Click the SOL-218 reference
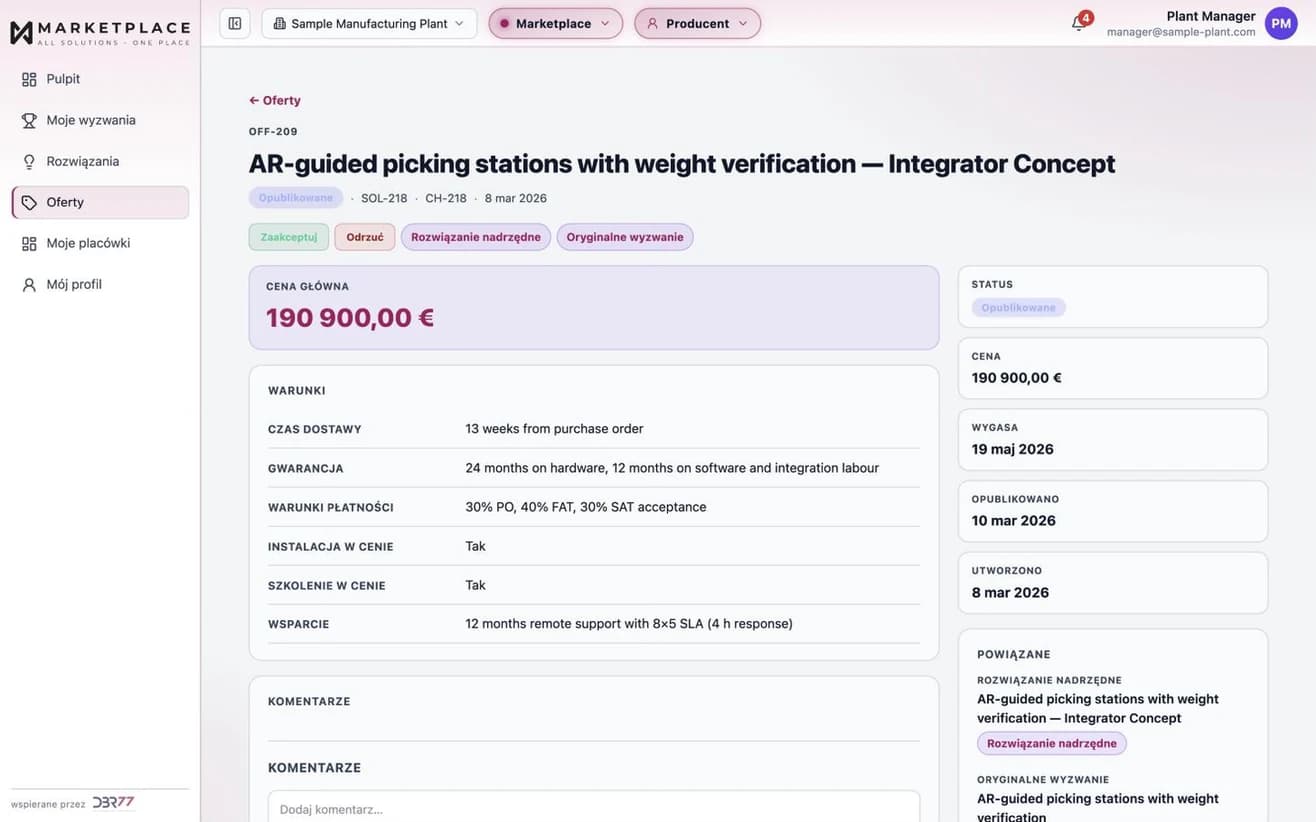Screen dimensions: 1316x822 point(384,198)
